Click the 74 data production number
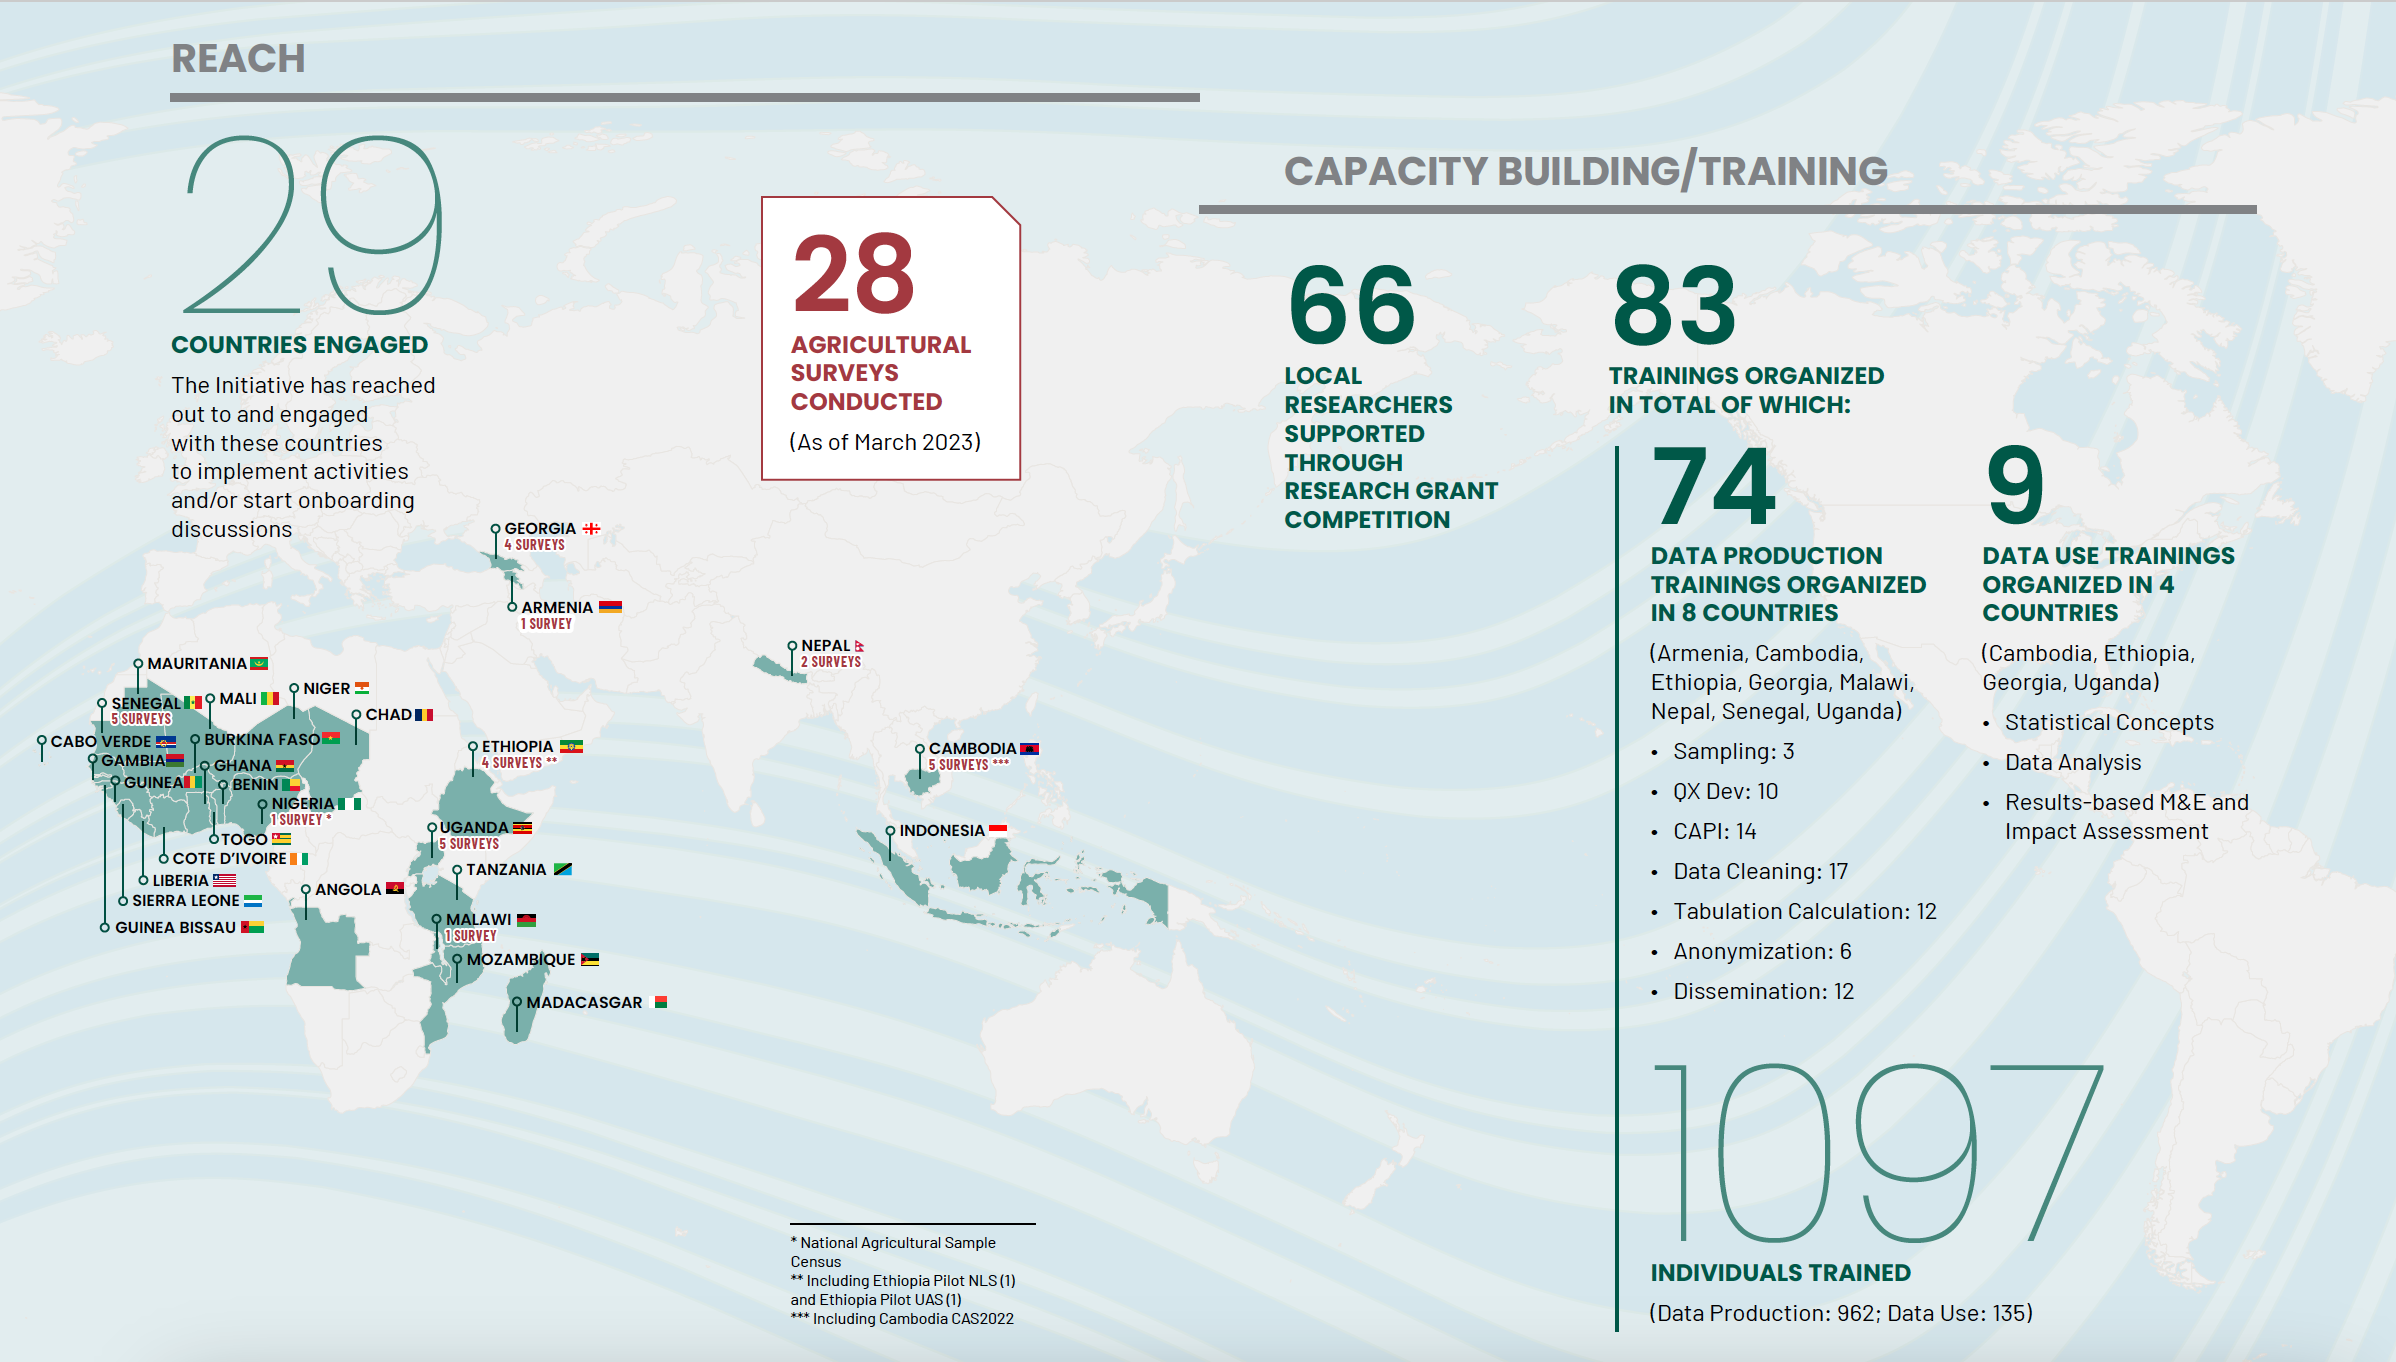Viewport: 2396px width, 1362px height. coord(1714,487)
